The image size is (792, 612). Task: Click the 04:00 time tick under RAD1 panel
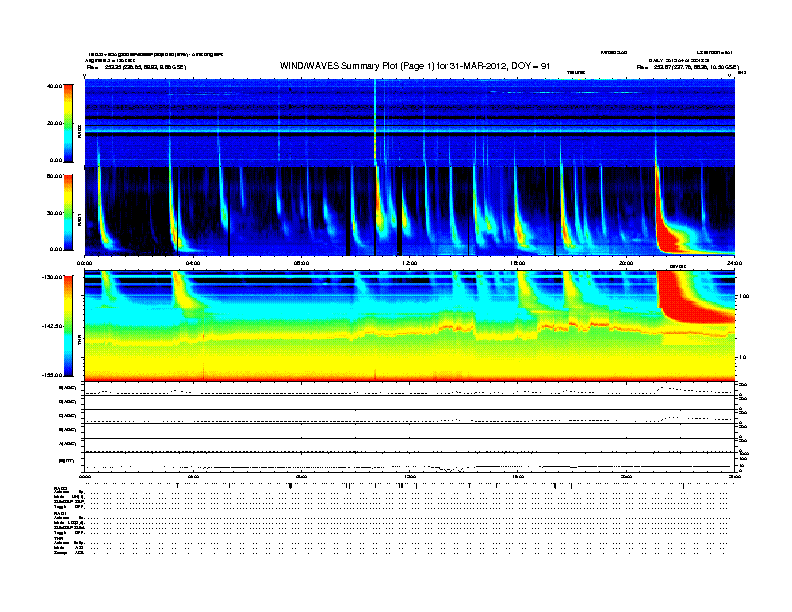(x=193, y=263)
